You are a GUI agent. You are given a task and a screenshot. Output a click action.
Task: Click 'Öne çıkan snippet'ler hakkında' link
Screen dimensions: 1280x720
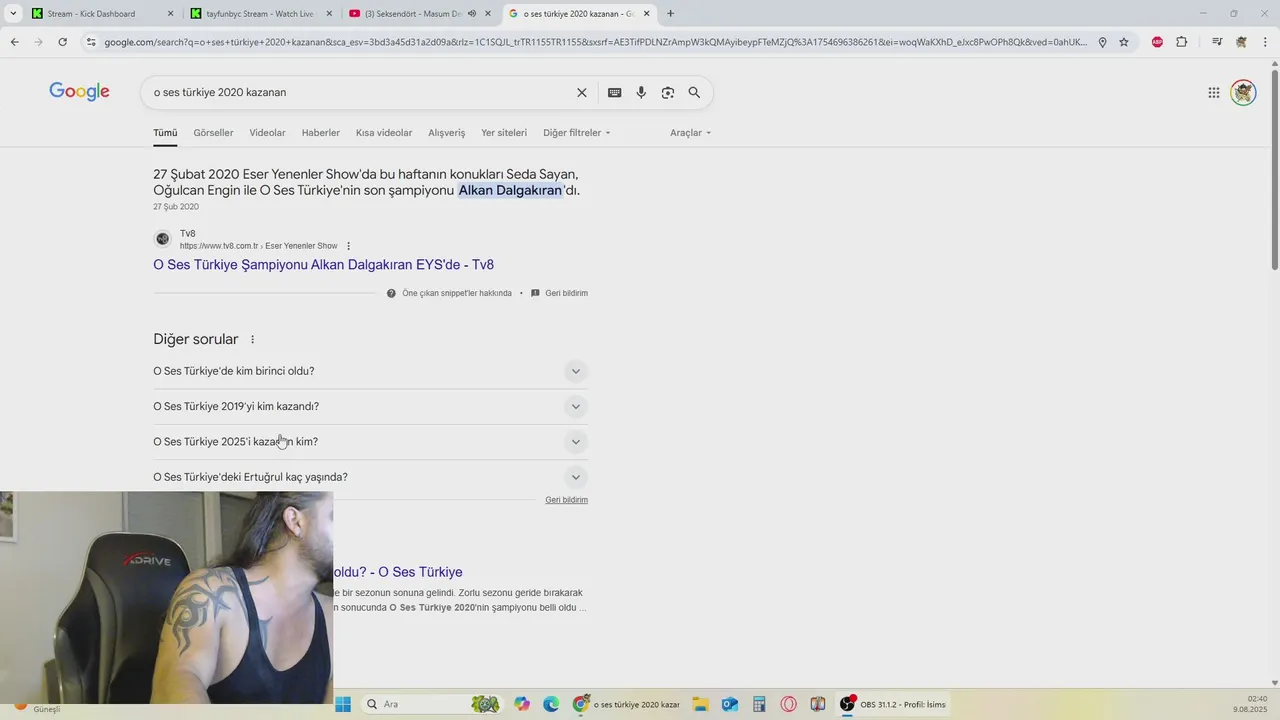(x=457, y=293)
